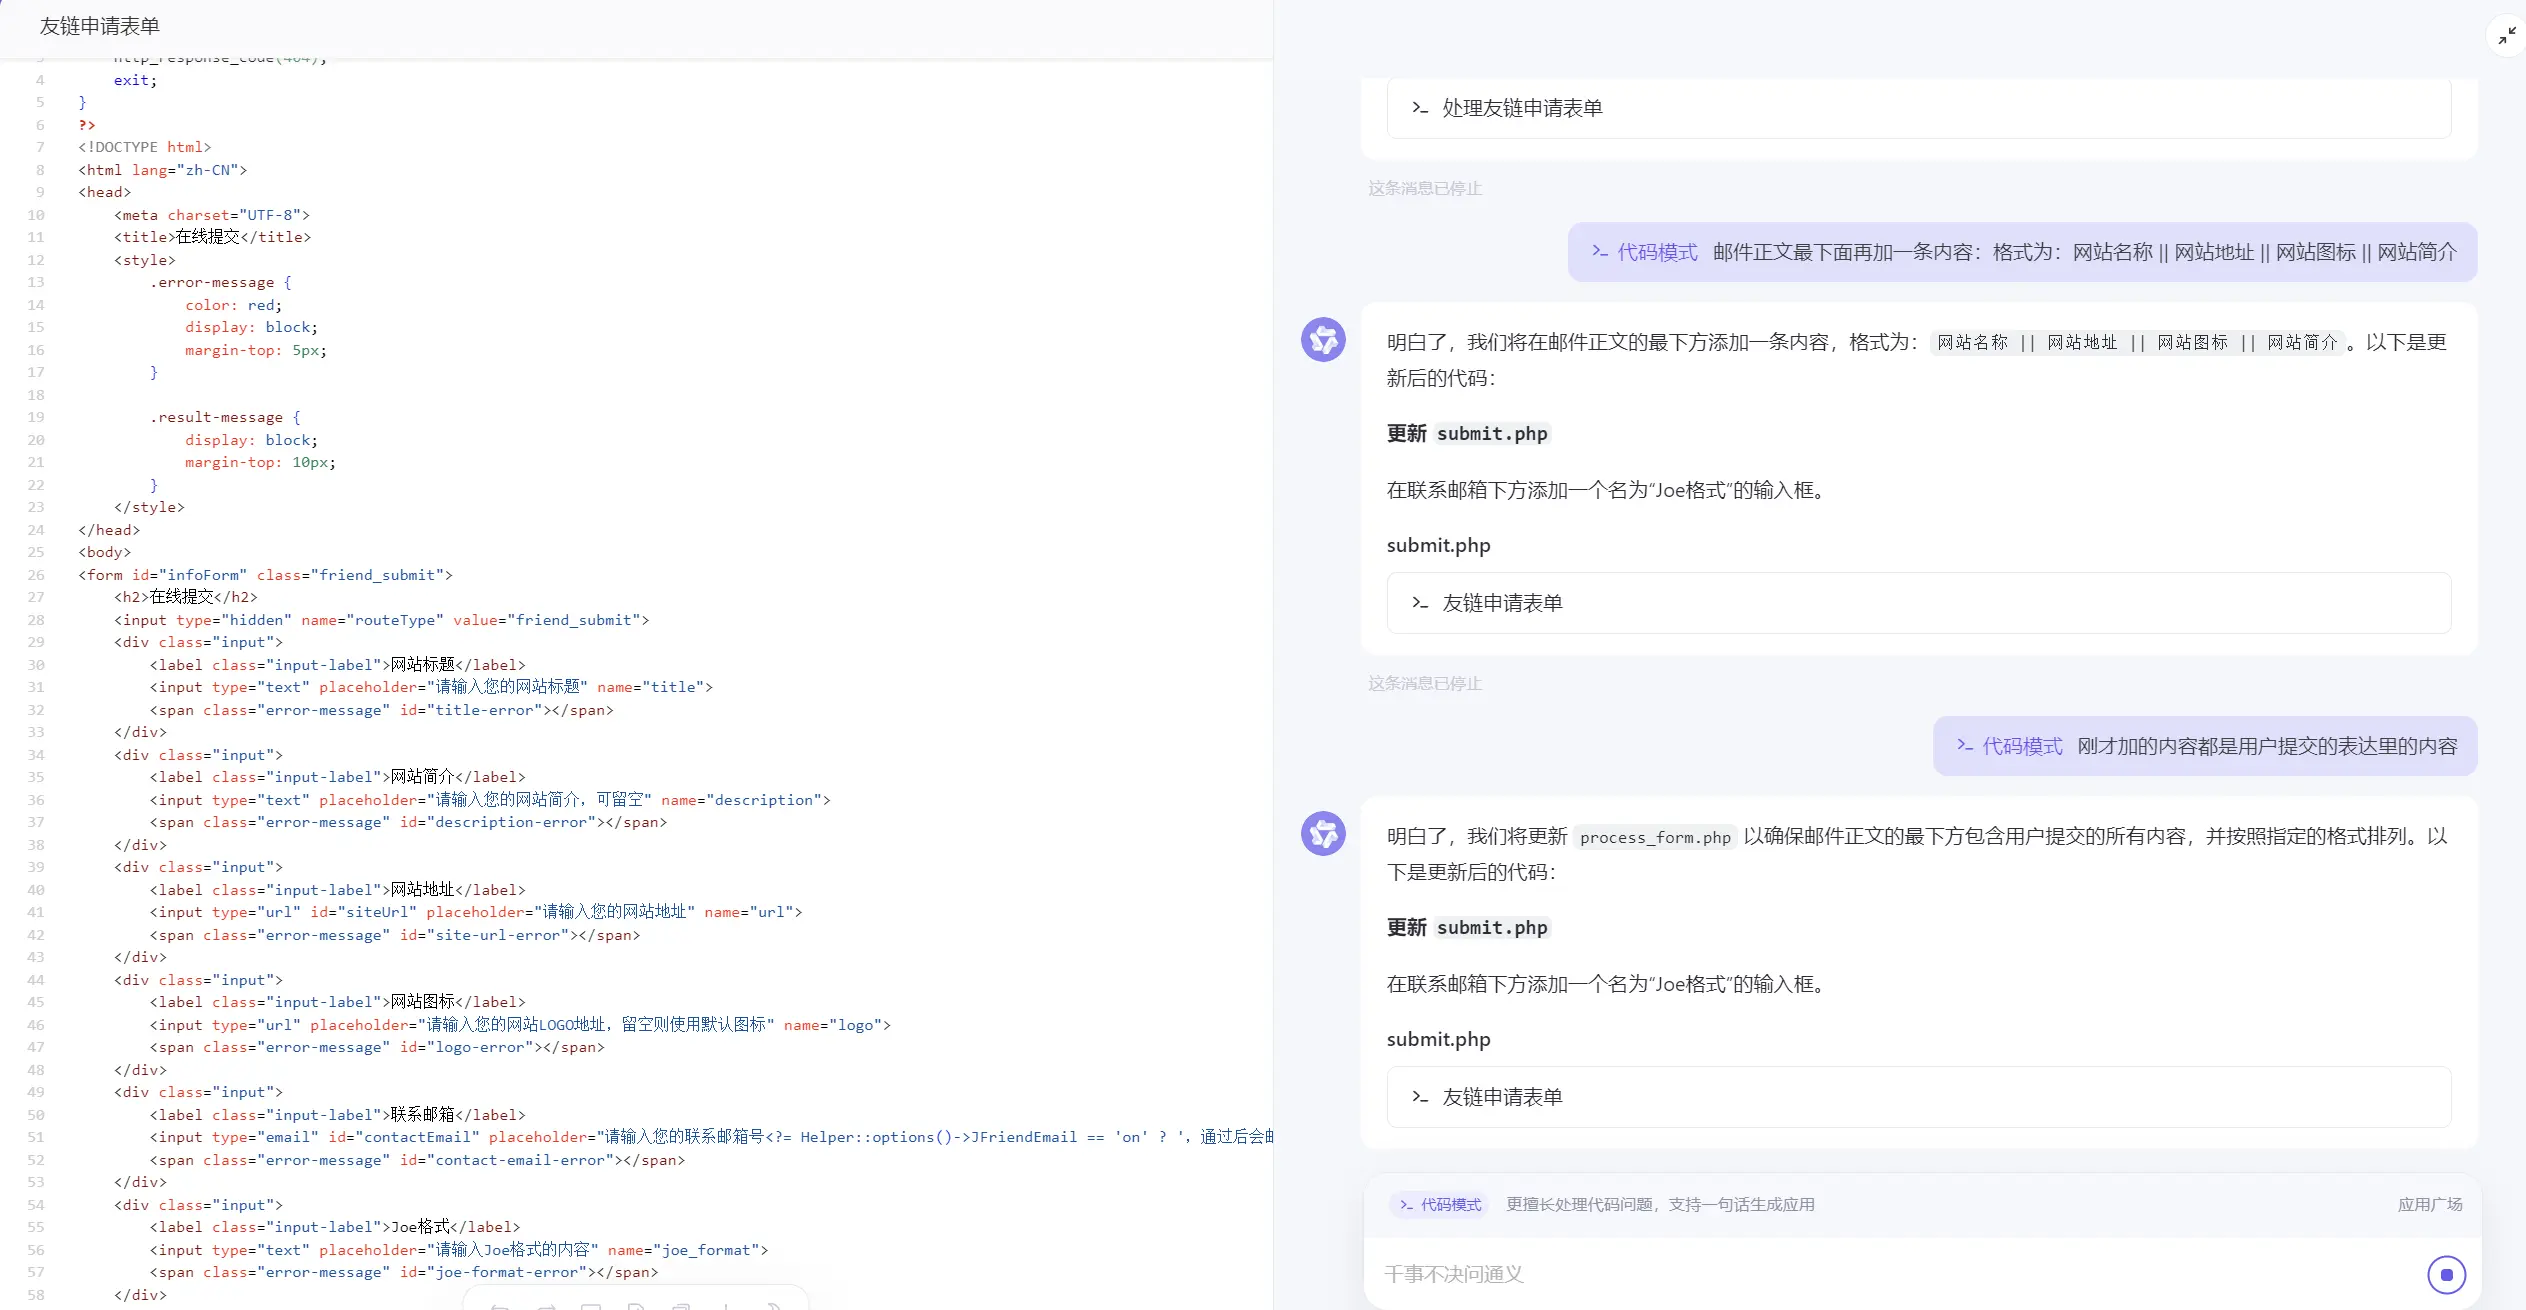Viewport: 2526px width, 1310px height.
Task: Stop generation with the round stop button
Action: pyautogui.click(x=2446, y=1274)
